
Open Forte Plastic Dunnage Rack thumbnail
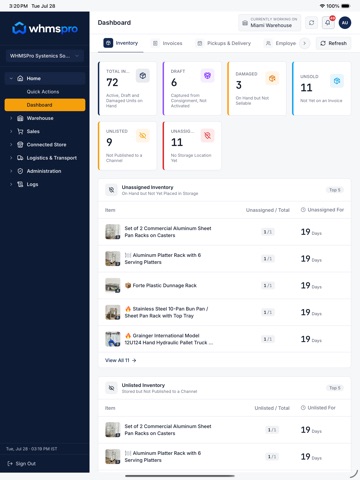point(113,286)
